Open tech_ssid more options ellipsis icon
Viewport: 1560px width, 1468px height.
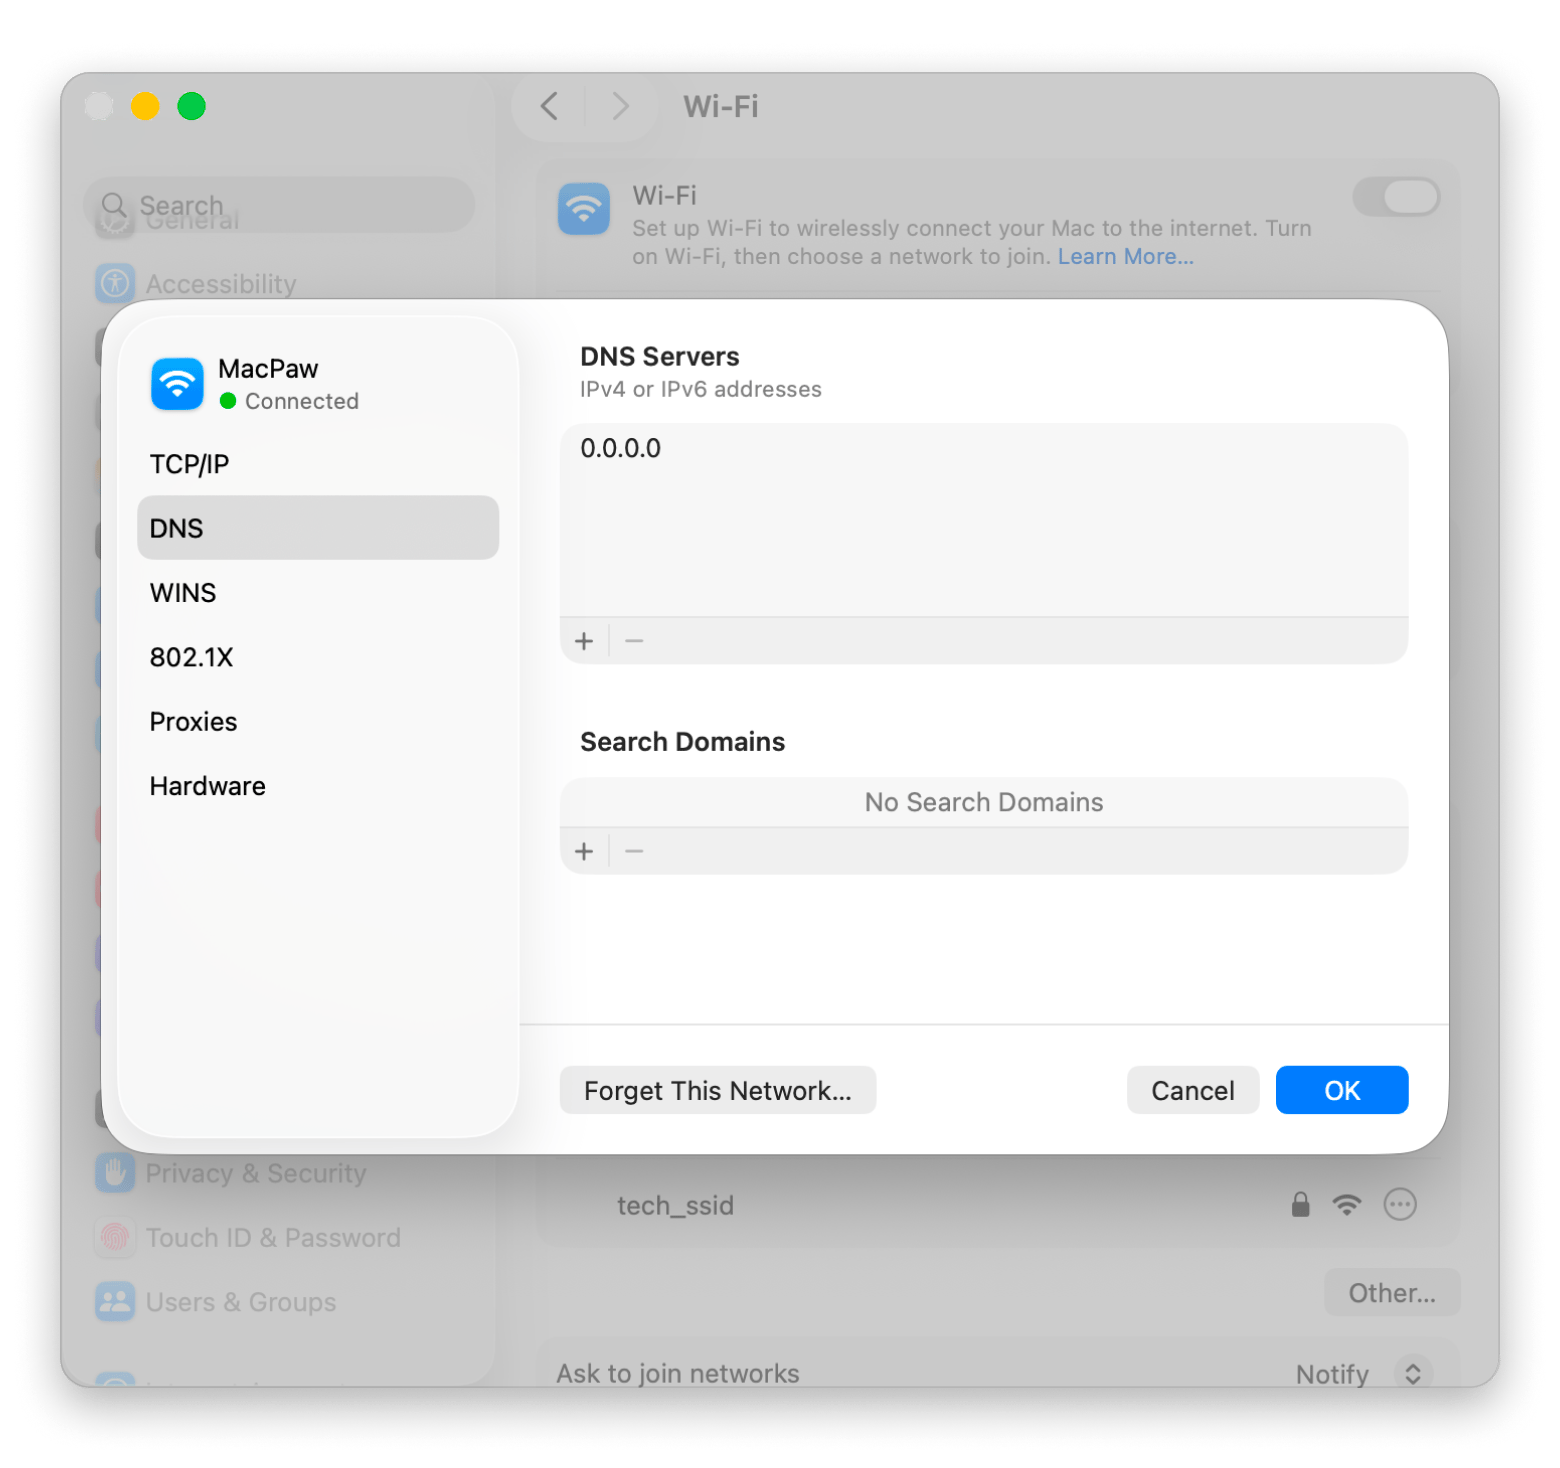[x=1399, y=1205]
